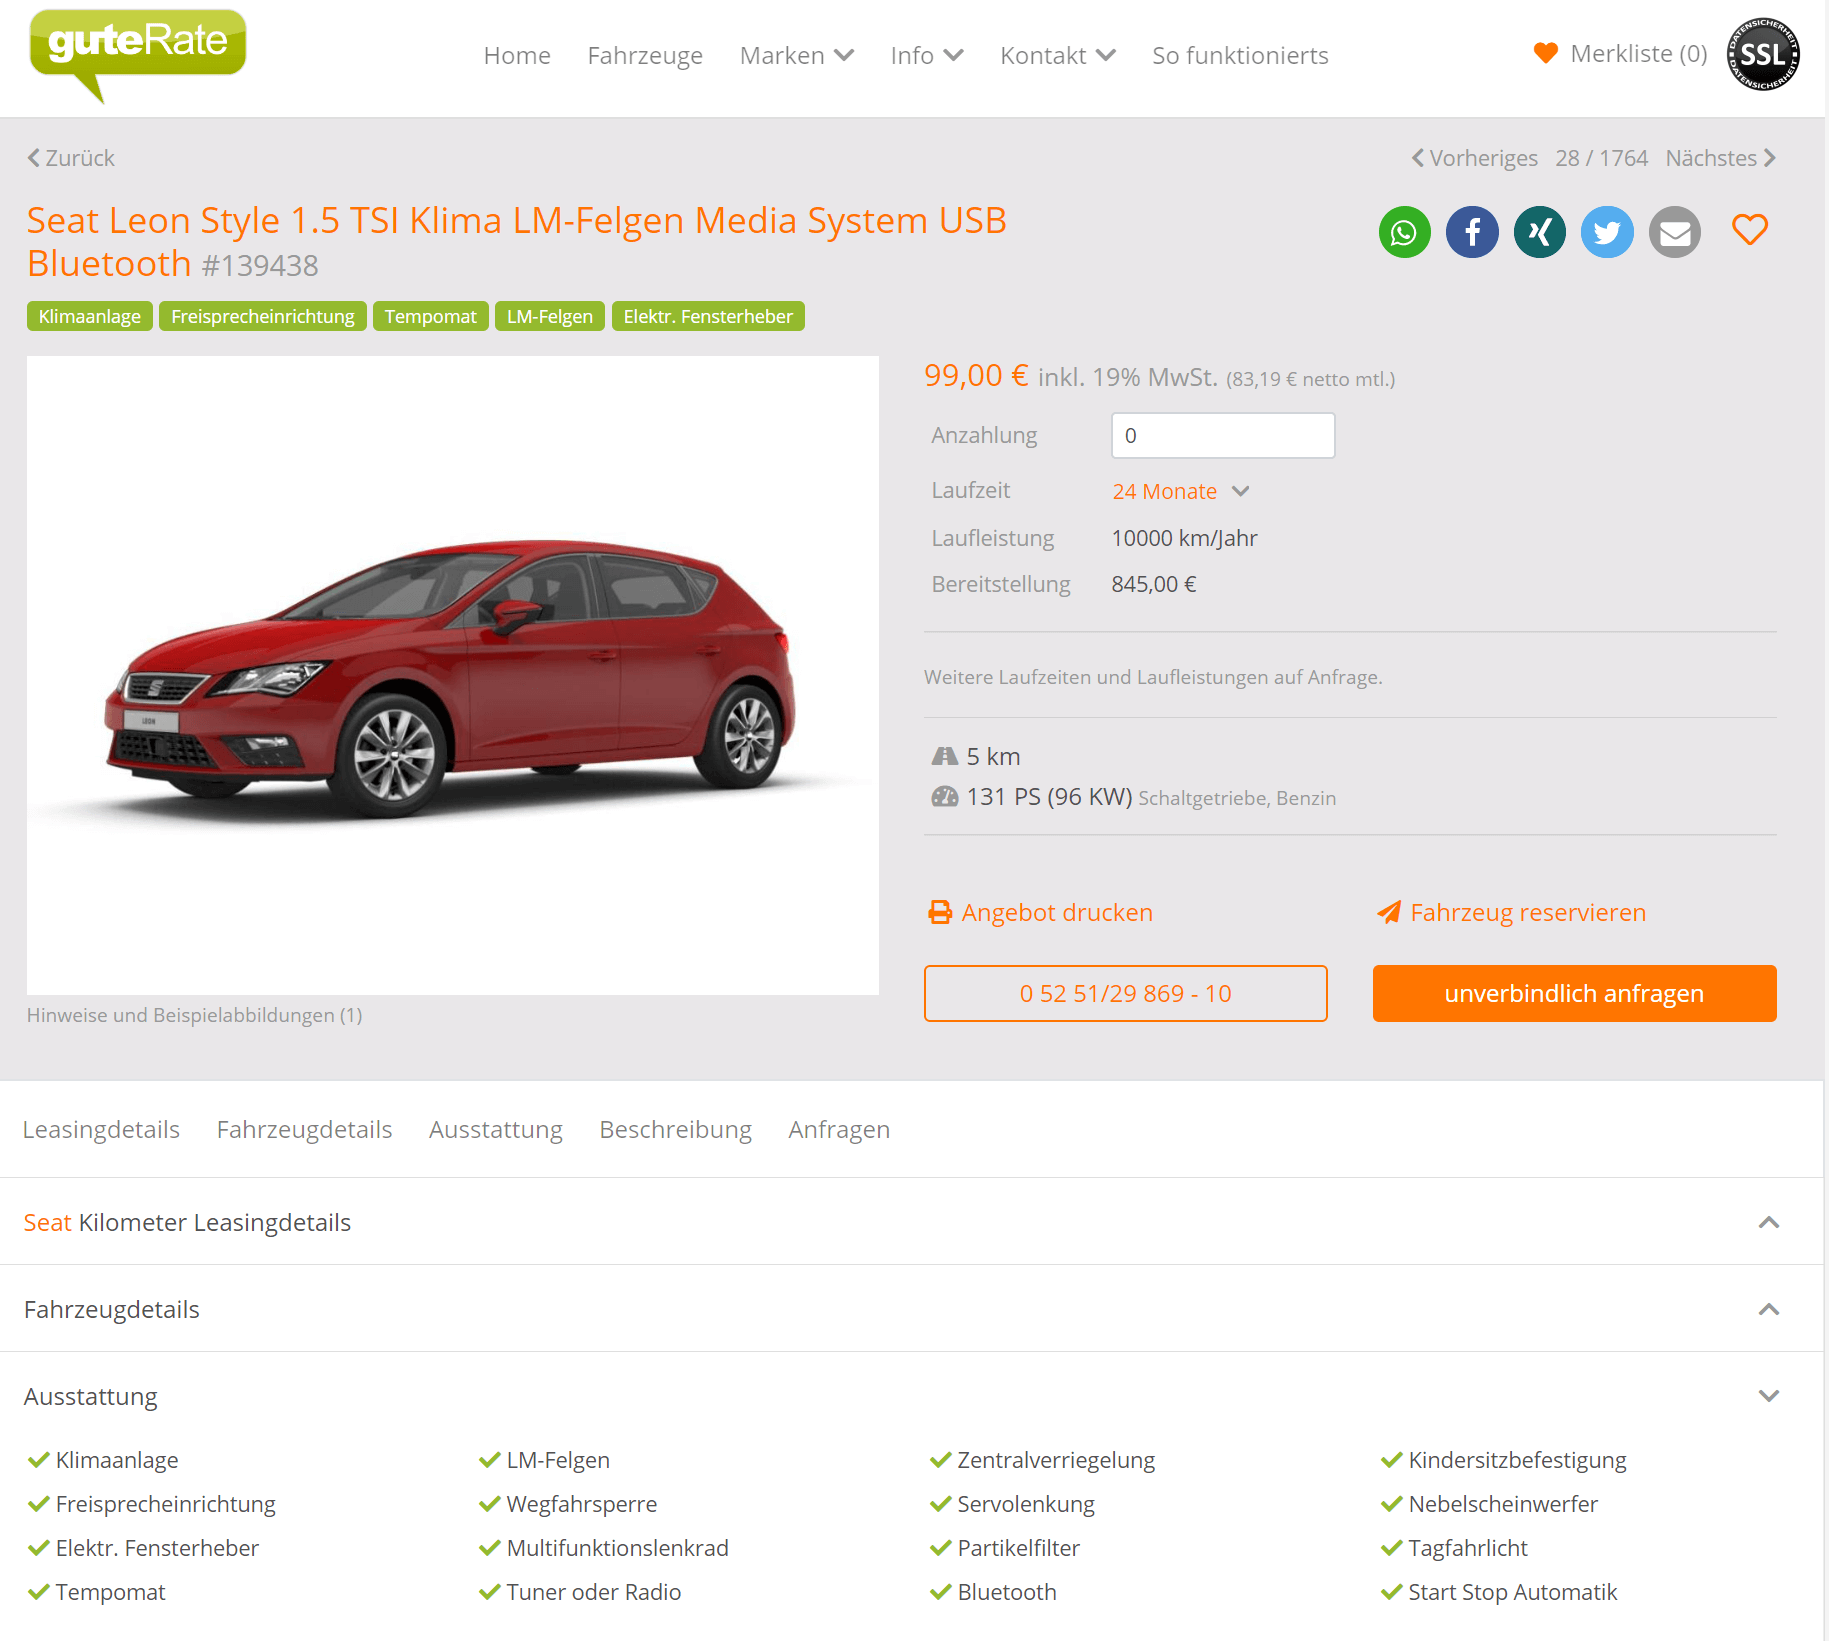Open the Laufzeit 24 Monate dropdown

(x=1181, y=491)
